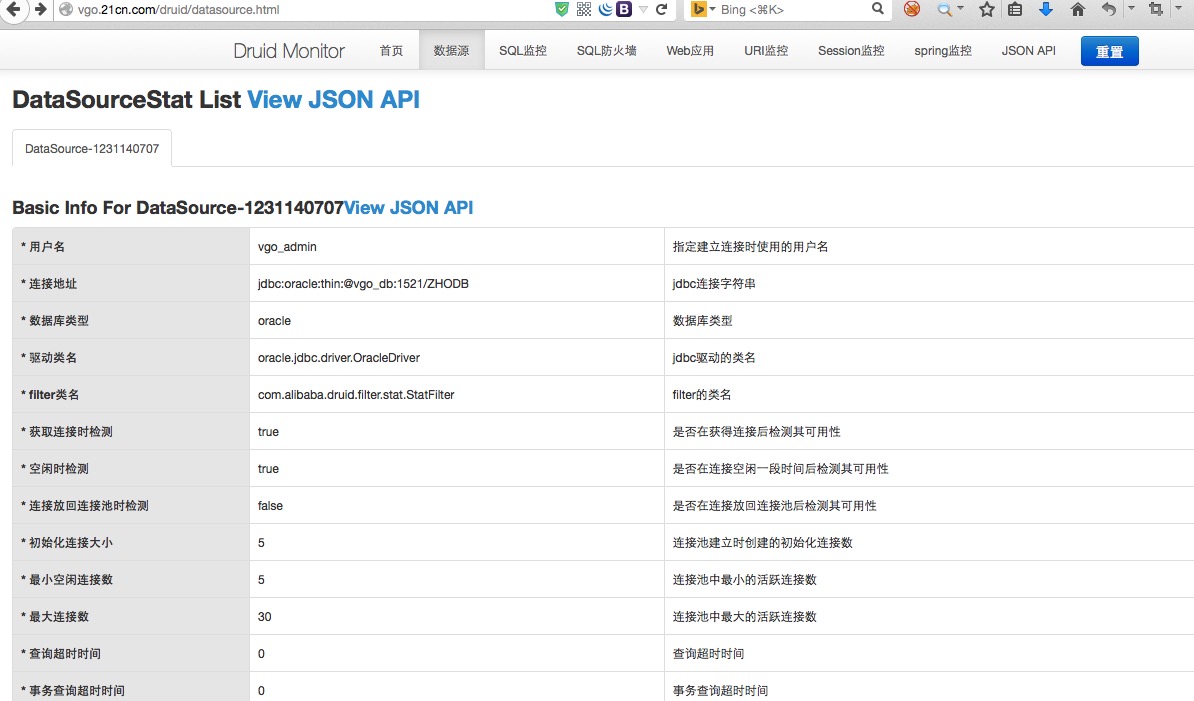
Task: Click the purple B Bootstrap icon
Action: tap(624, 9)
